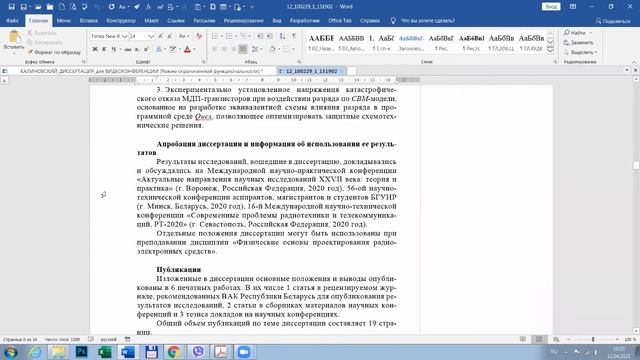This screenshot has height=360, width=640.
Task: Switch to the Ссылки ribbon tab
Action: click(176, 20)
